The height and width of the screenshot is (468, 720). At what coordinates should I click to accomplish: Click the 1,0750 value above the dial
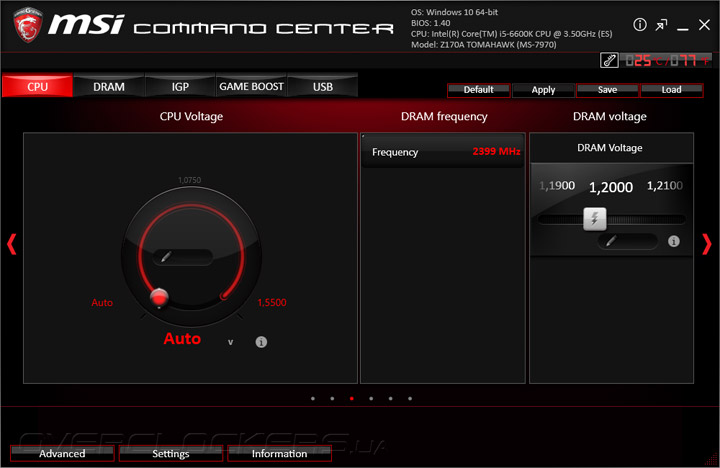[x=190, y=180]
